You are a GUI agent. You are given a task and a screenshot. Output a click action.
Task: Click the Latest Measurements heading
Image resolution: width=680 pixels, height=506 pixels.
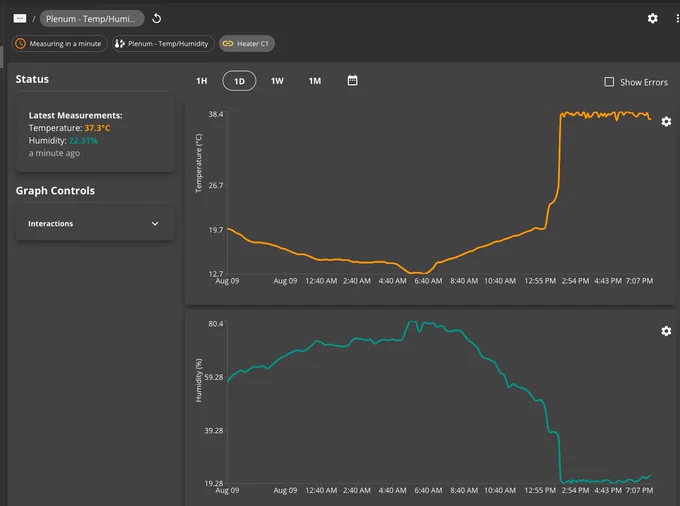click(75, 115)
